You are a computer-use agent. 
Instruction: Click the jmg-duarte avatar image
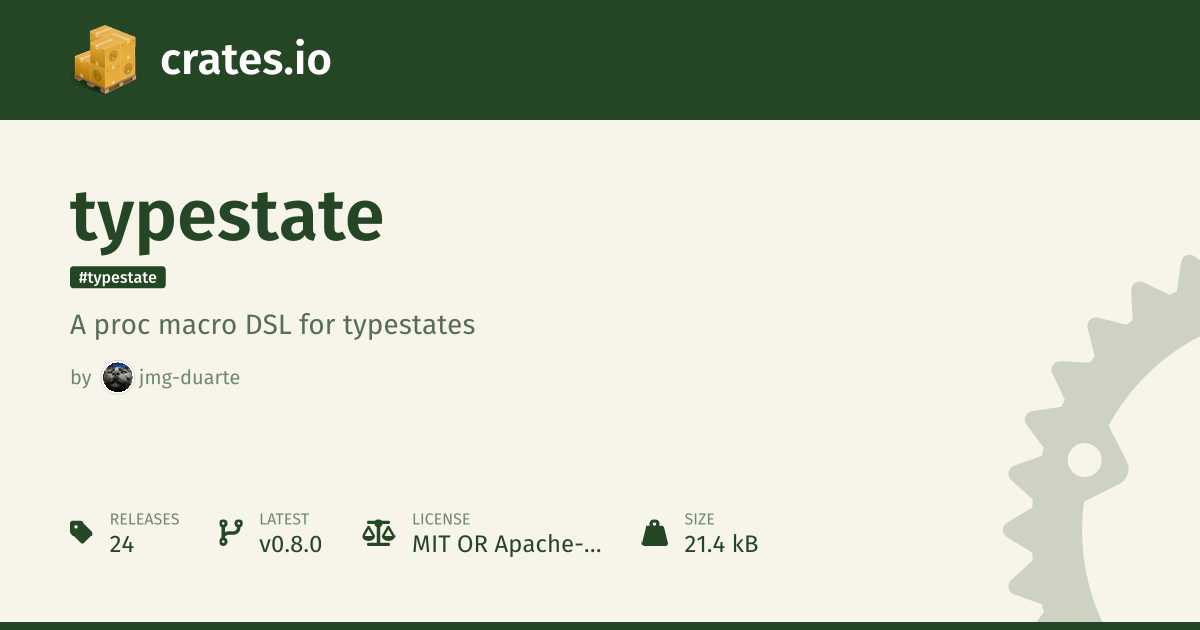[118, 377]
